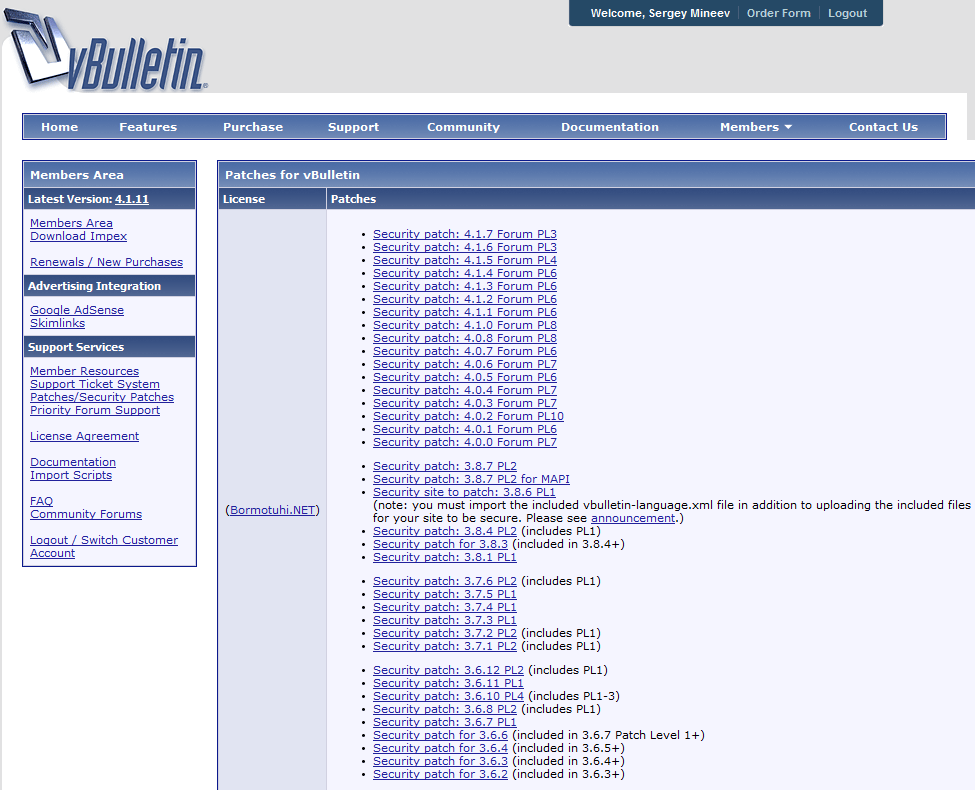Open the Support Ticket System link
Viewport: 975px width, 790px height.
pos(95,384)
